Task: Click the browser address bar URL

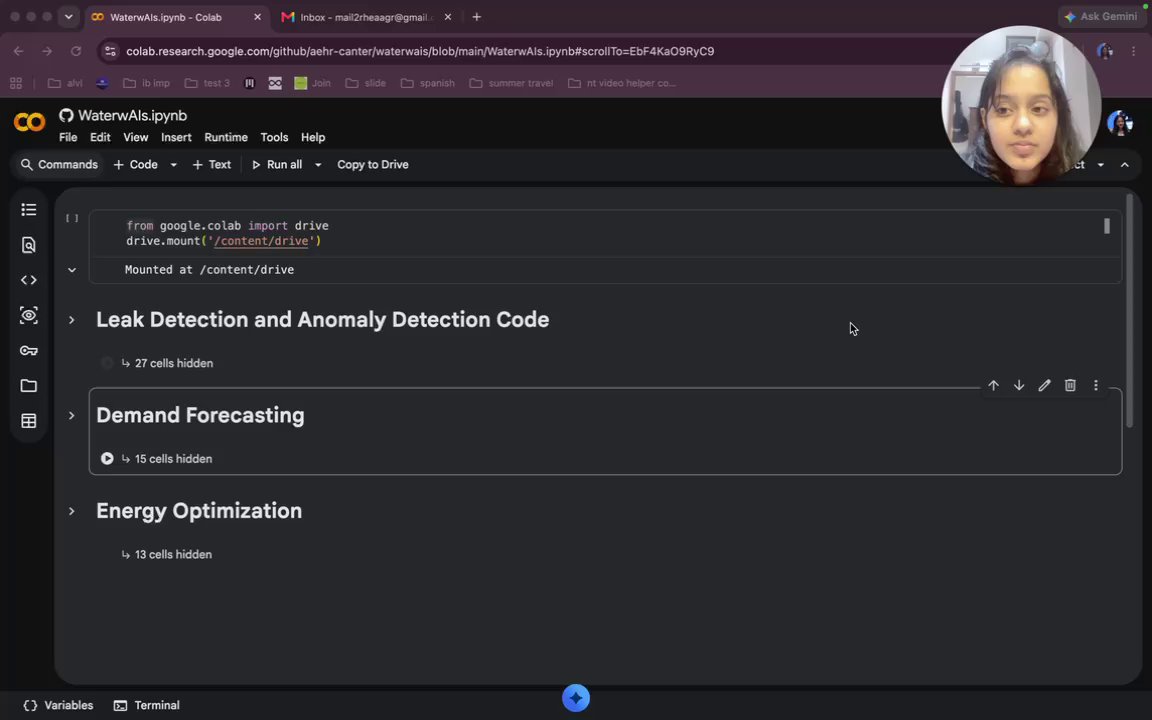Action: (x=420, y=51)
